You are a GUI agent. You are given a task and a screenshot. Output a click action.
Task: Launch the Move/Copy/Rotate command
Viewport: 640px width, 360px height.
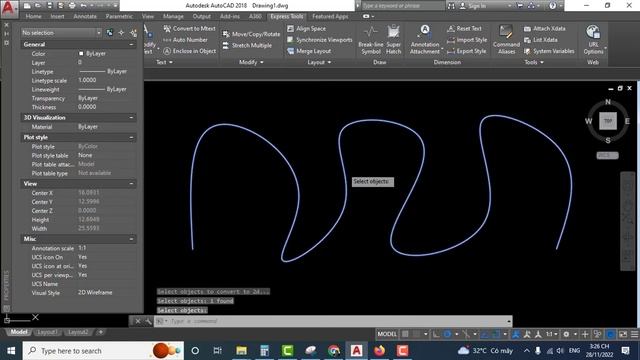pos(251,34)
